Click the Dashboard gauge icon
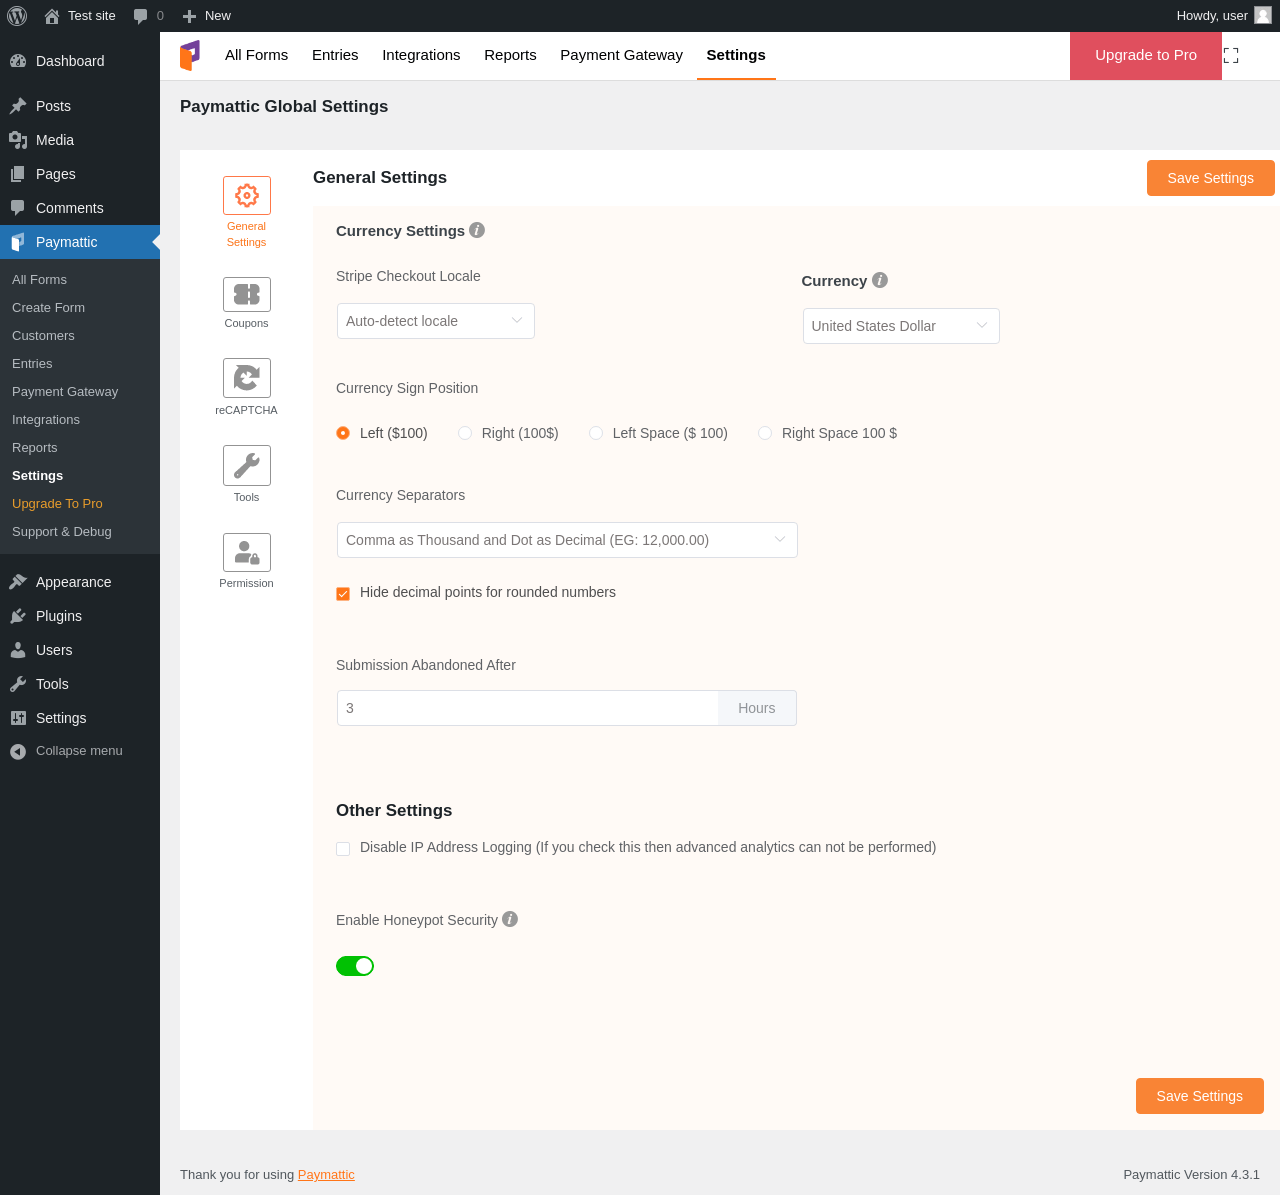1280x1195 pixels. click(18, 61)
